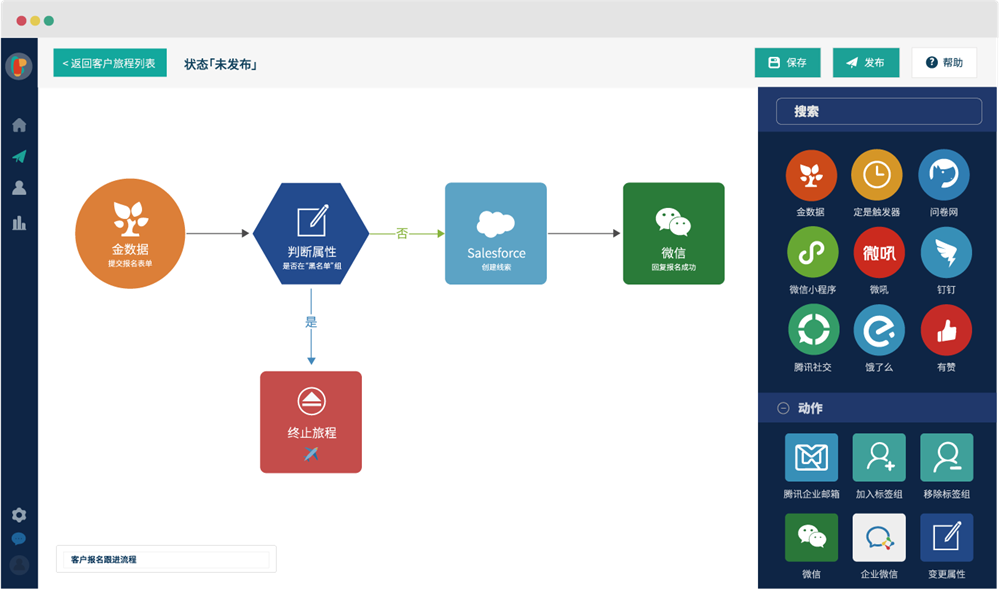
Task: Pick the 微信小程序 green icon
Action: [812, 253]
